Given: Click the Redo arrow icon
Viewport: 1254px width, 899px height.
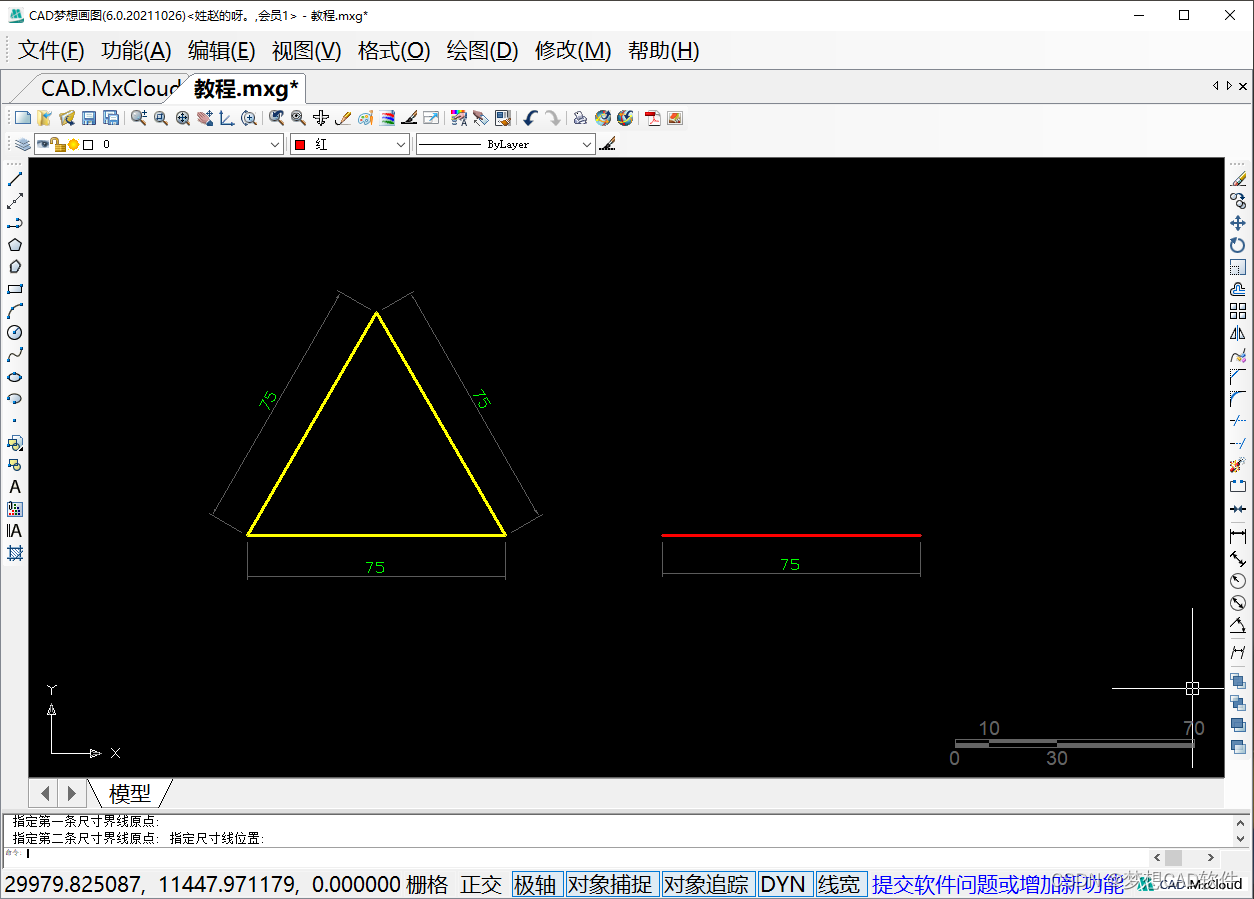Looking at the screenshot, I should pyautogui.click(x=552, y=118).
